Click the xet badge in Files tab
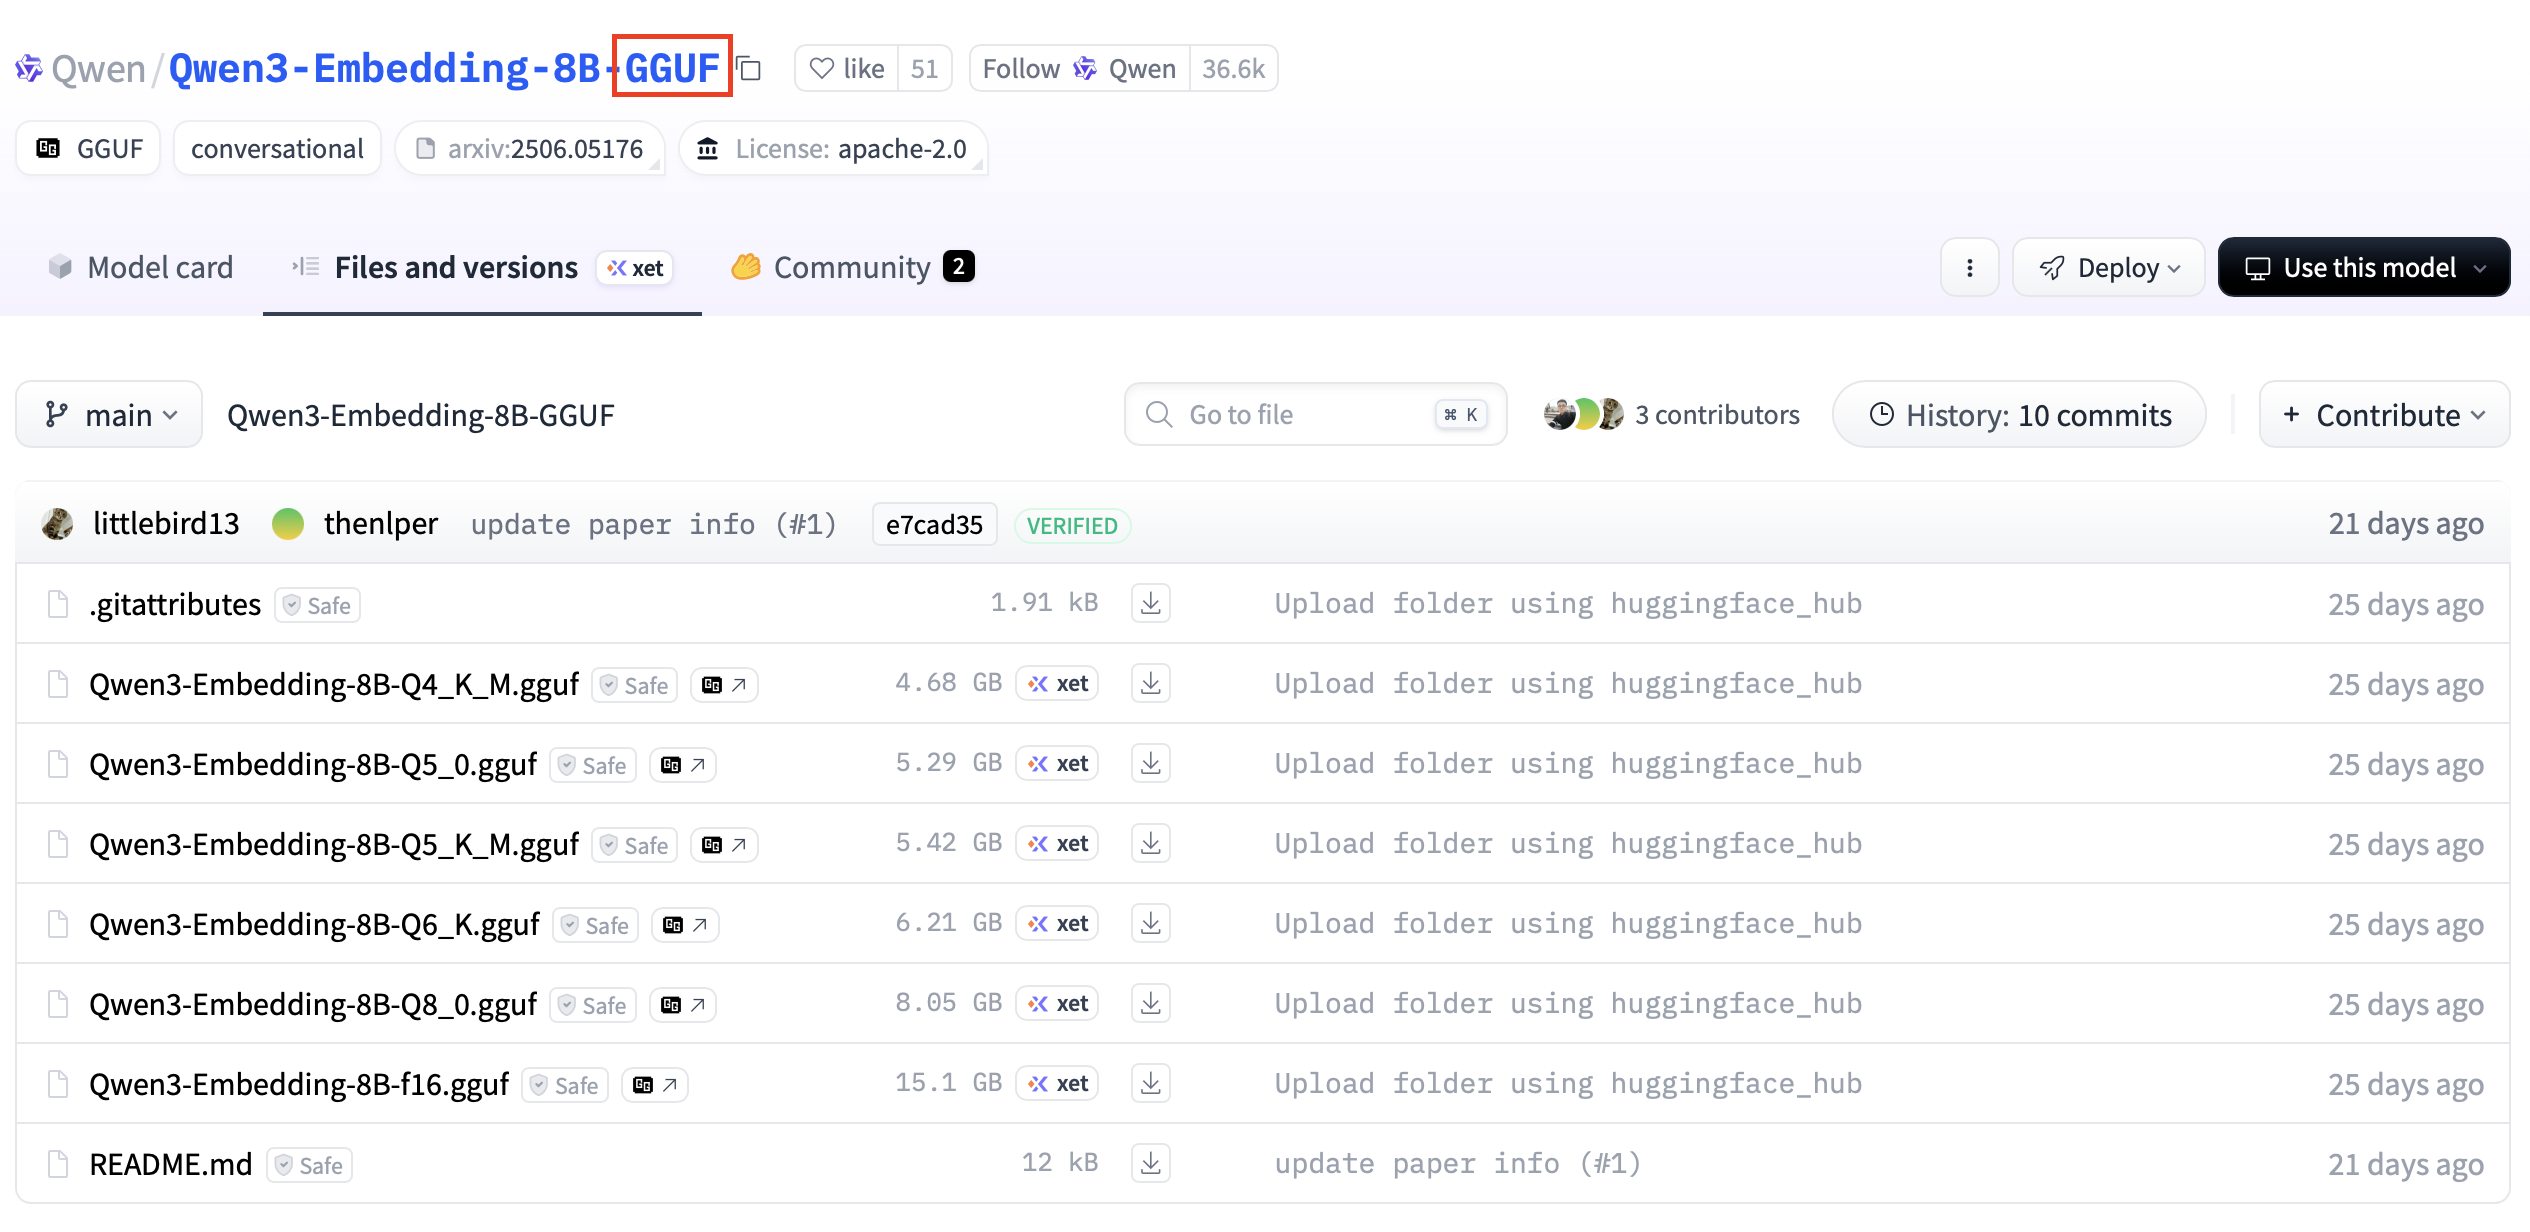 tap(635, 268)
